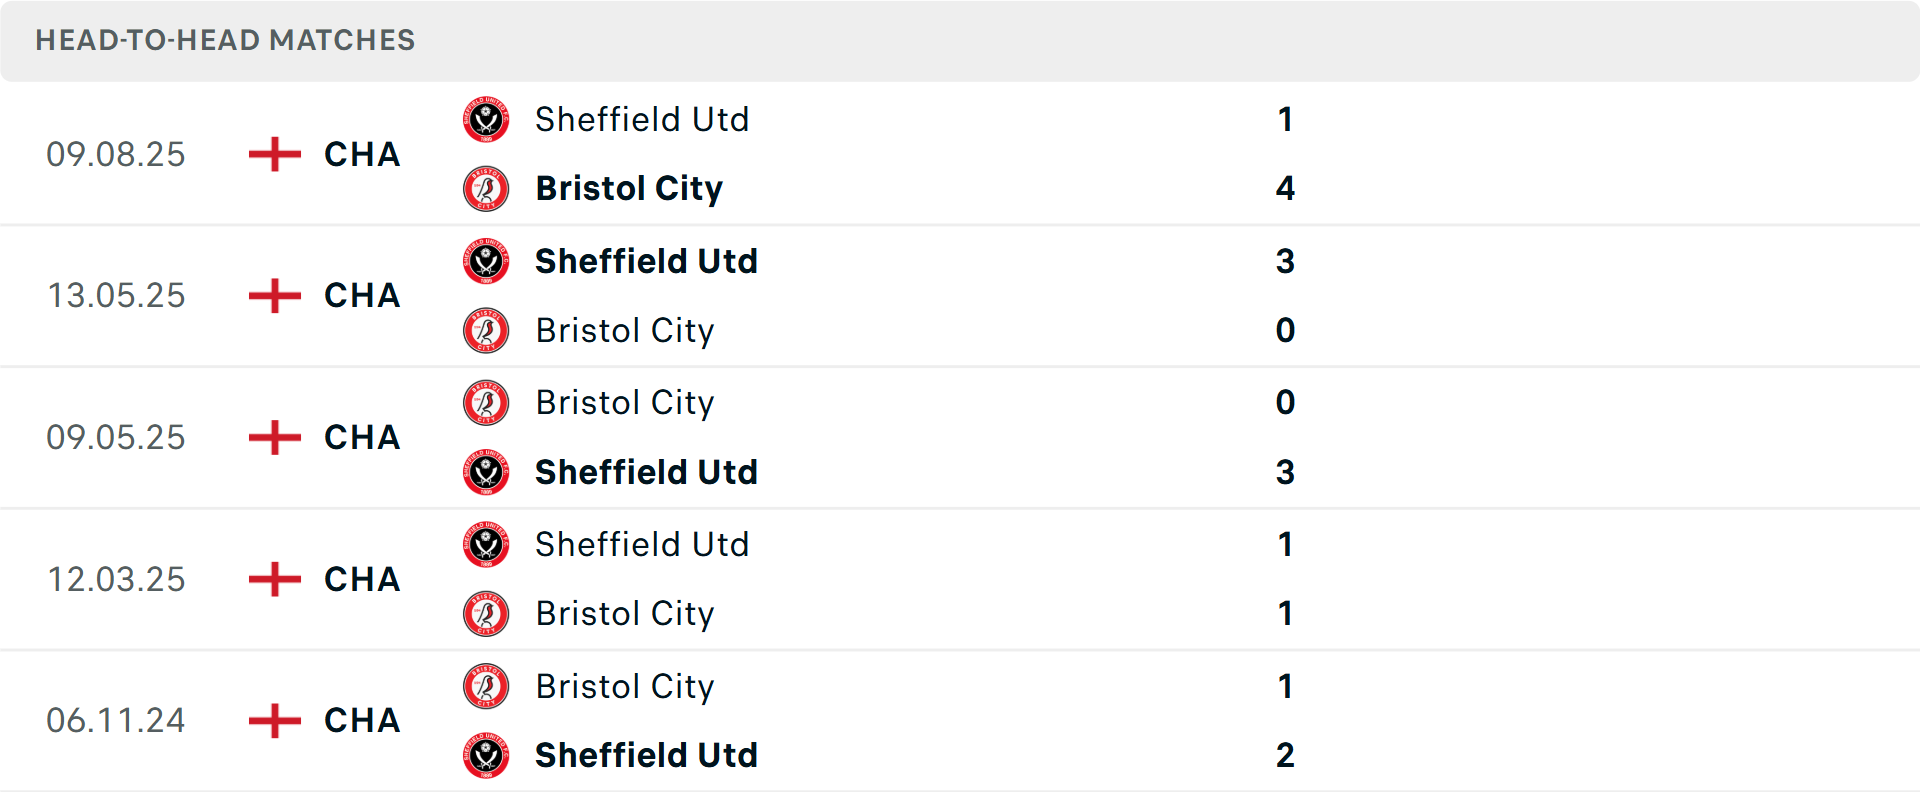The image size is (1920, 792).
Task: Click the Bristol City robin badge in the 09.05.25 row
Action: 486,403
